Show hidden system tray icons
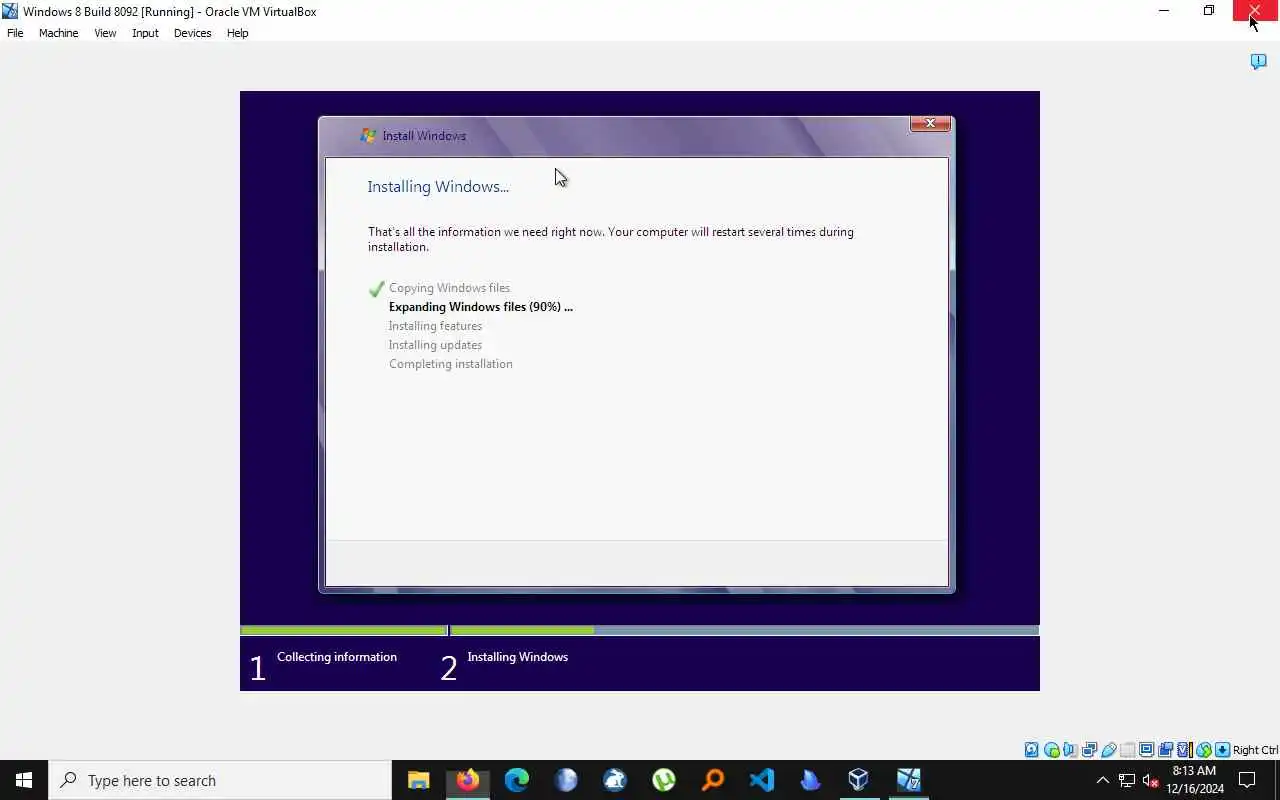1280x800 pixels. (1103, 780)
